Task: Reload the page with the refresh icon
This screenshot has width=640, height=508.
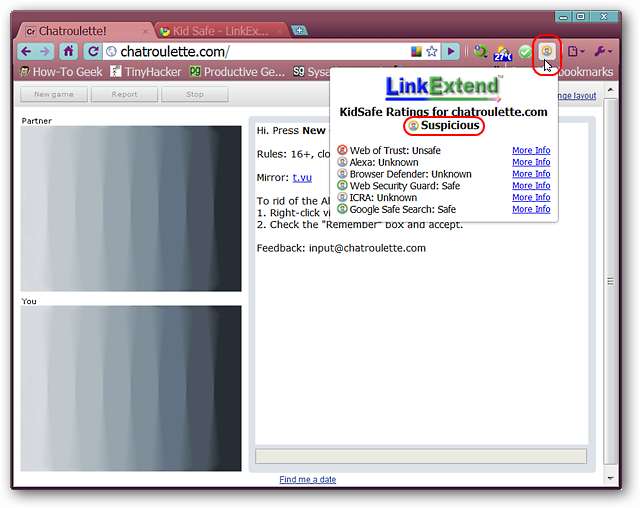Action: 93,51
